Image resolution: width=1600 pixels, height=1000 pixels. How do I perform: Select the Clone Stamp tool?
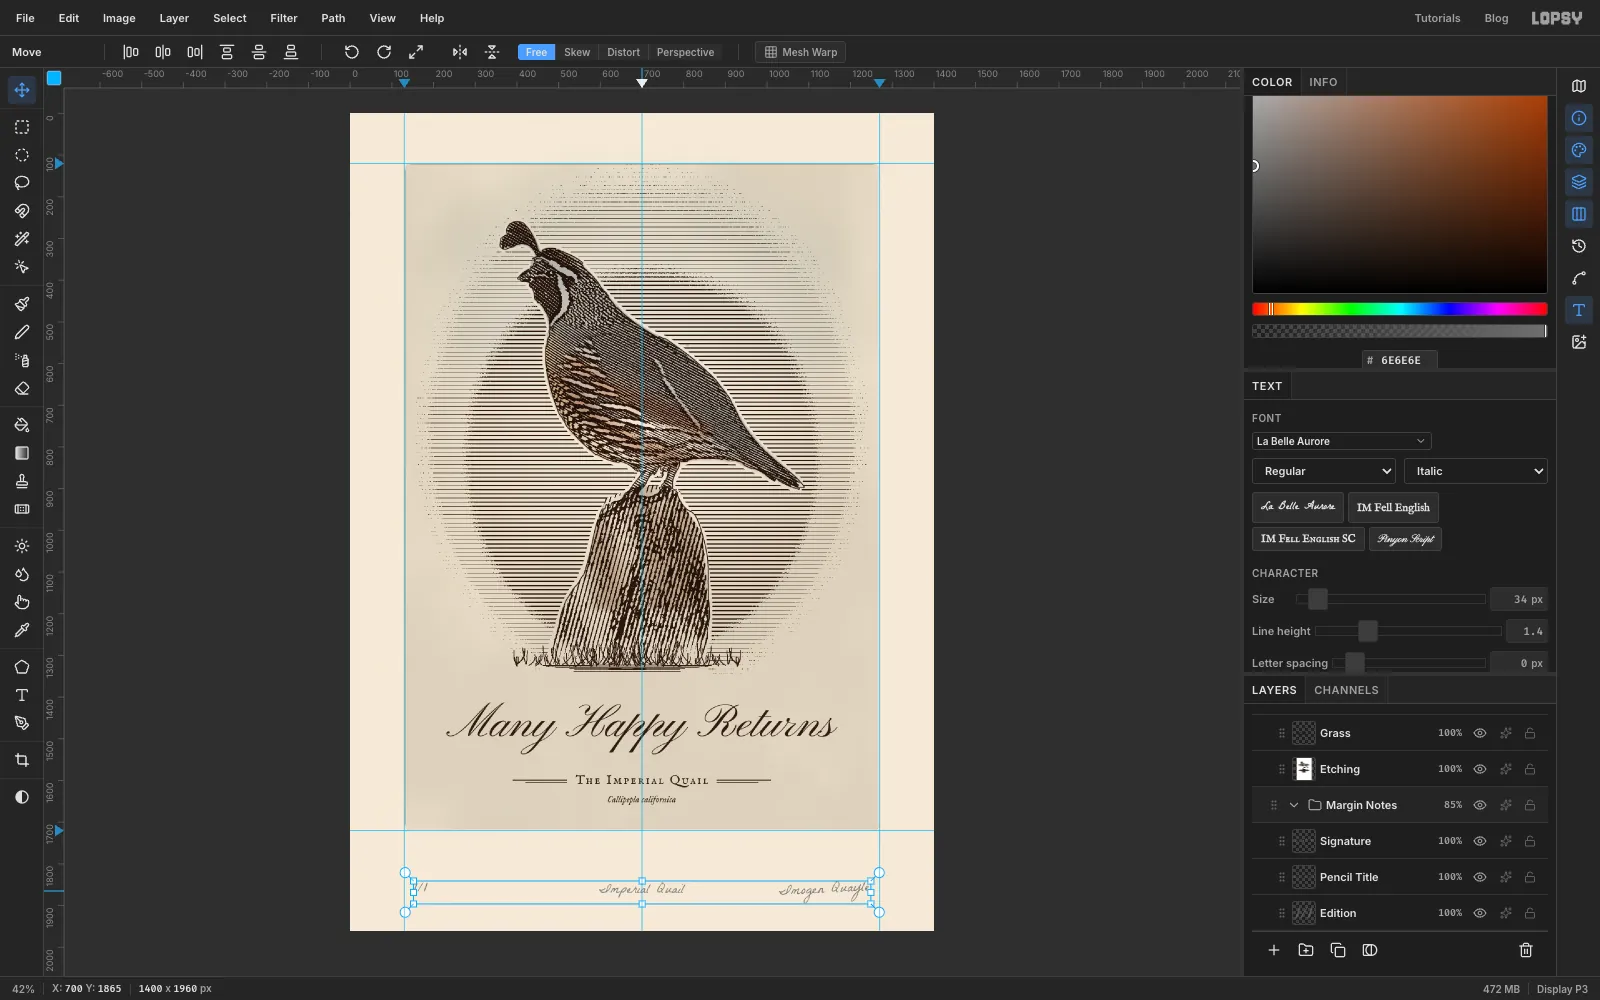pyautogui.click(x=22, y=481)
